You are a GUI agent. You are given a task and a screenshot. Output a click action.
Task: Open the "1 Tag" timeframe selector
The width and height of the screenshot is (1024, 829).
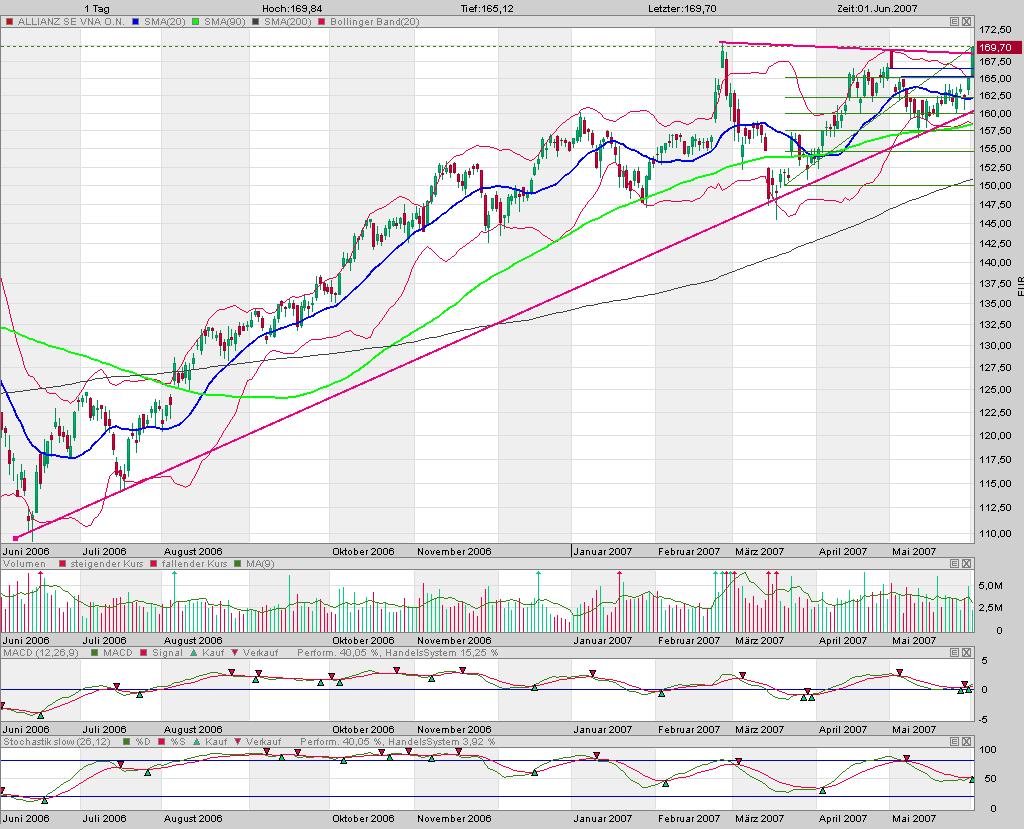pyautogui.click(x=97, y=7)
